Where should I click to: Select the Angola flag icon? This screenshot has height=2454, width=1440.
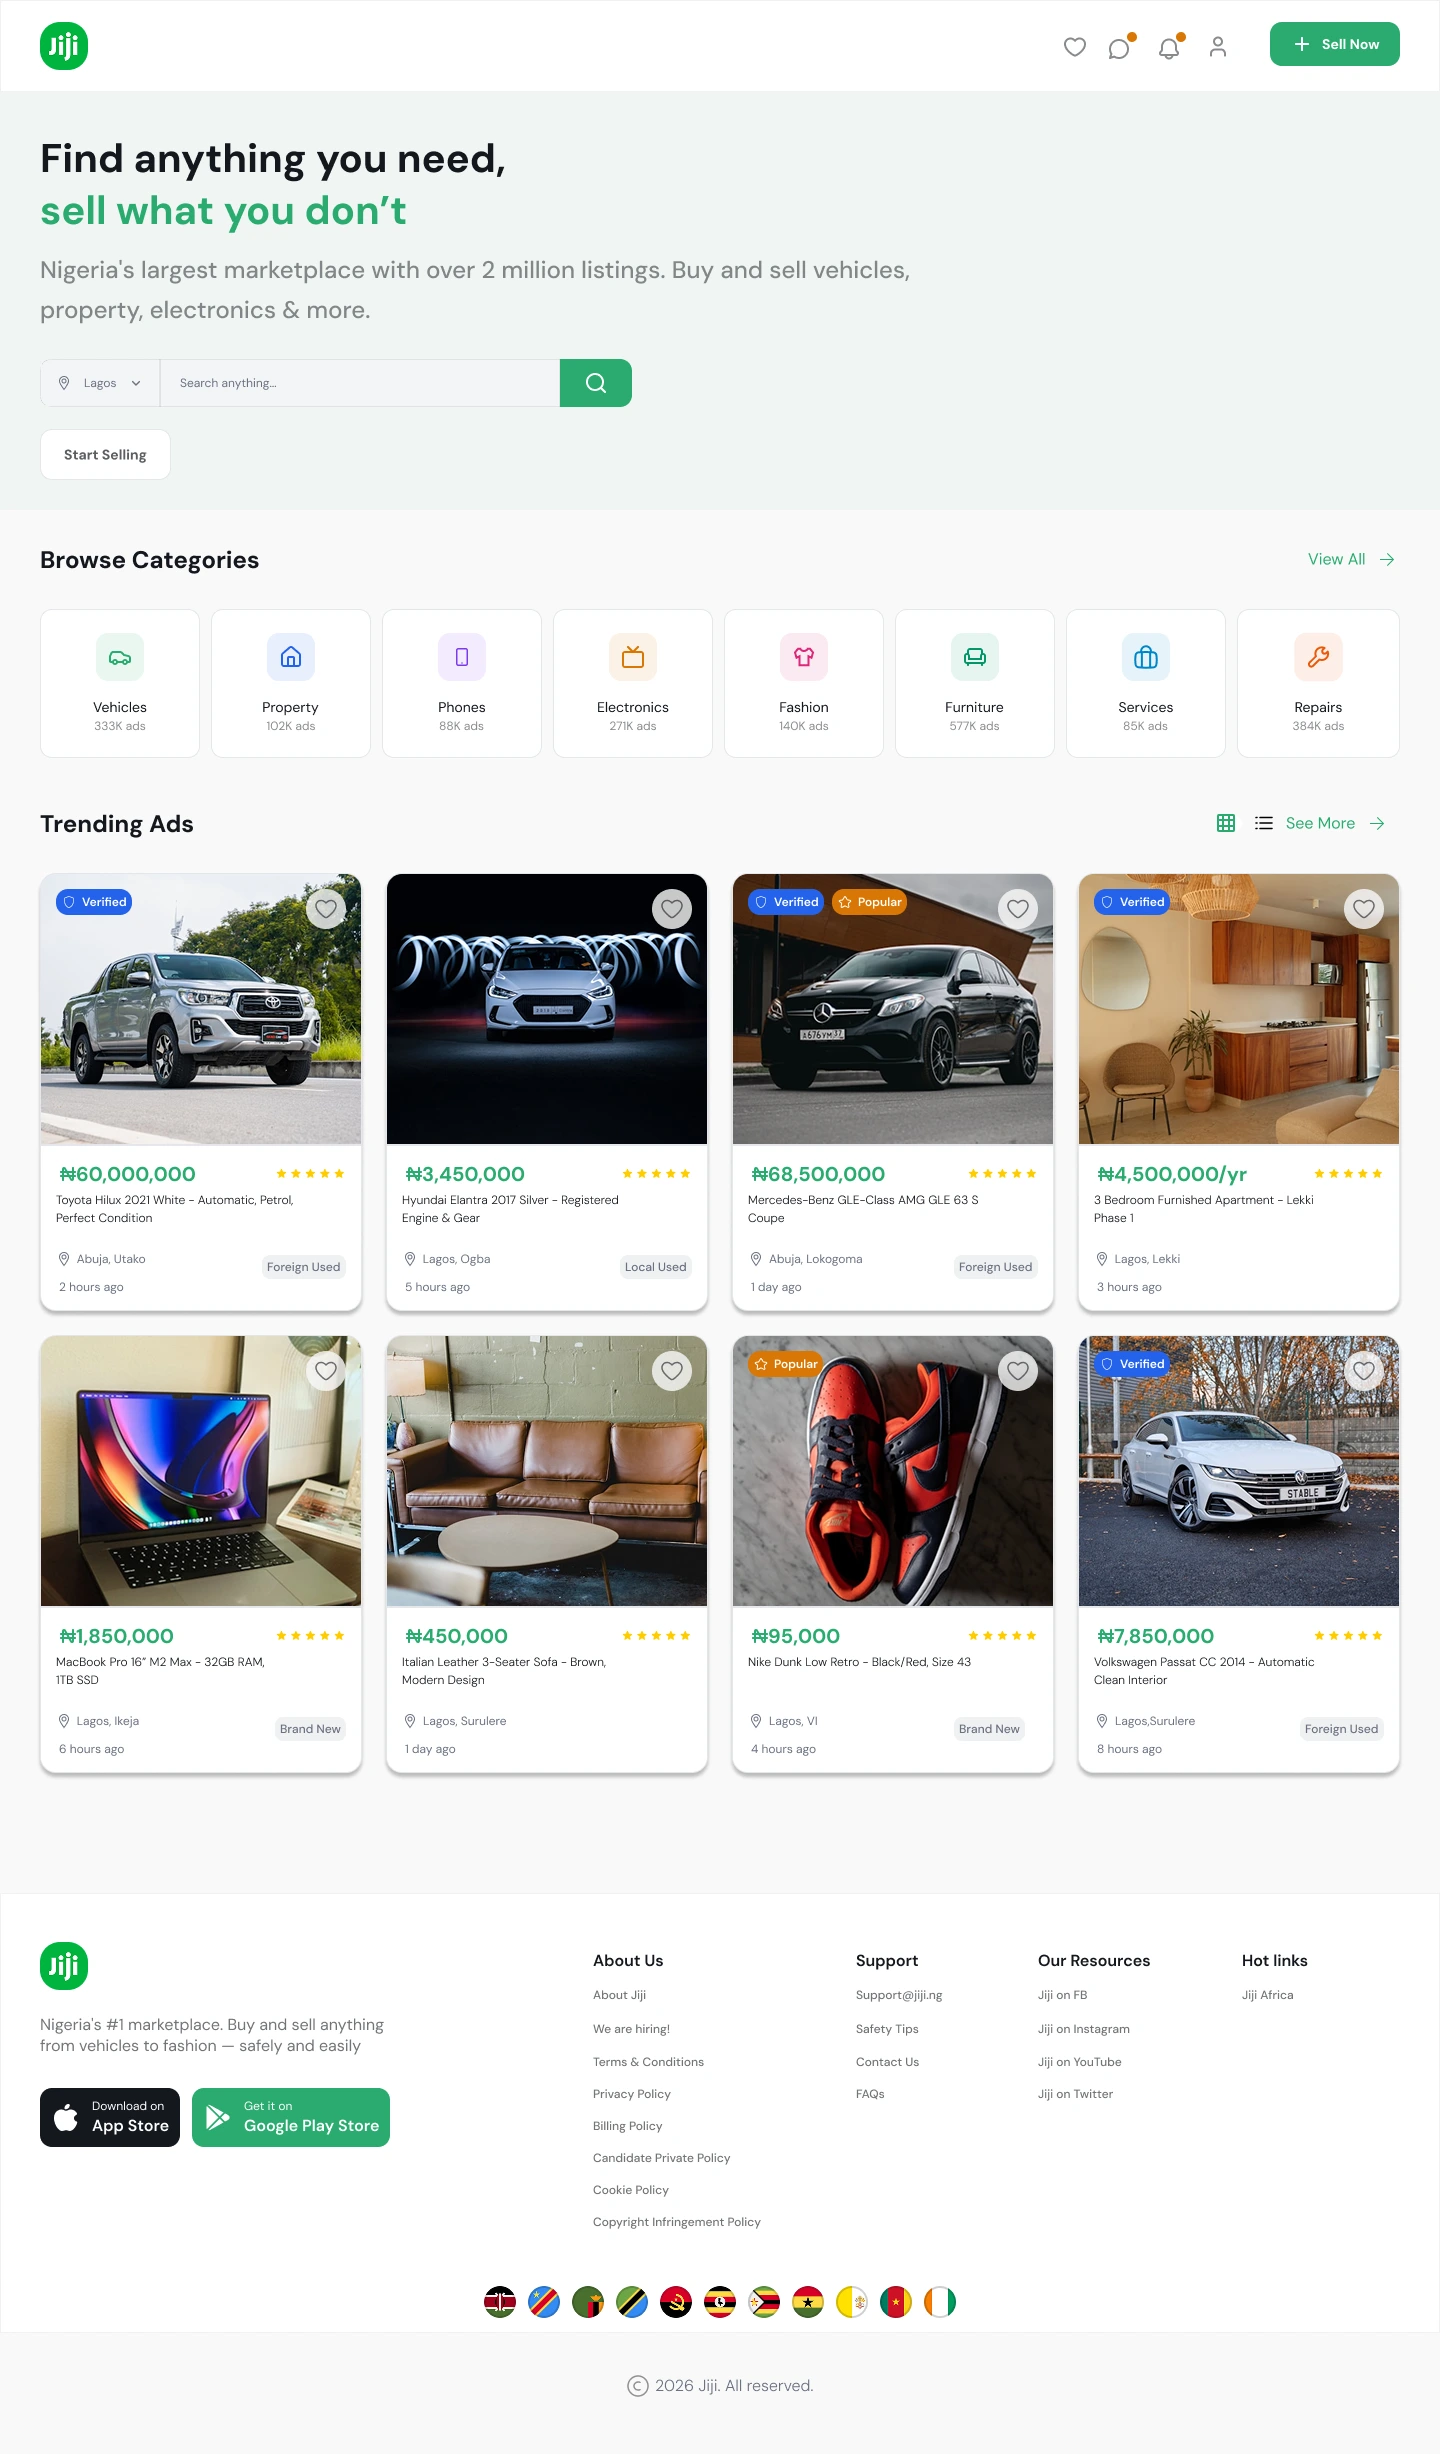[676, 2302]
